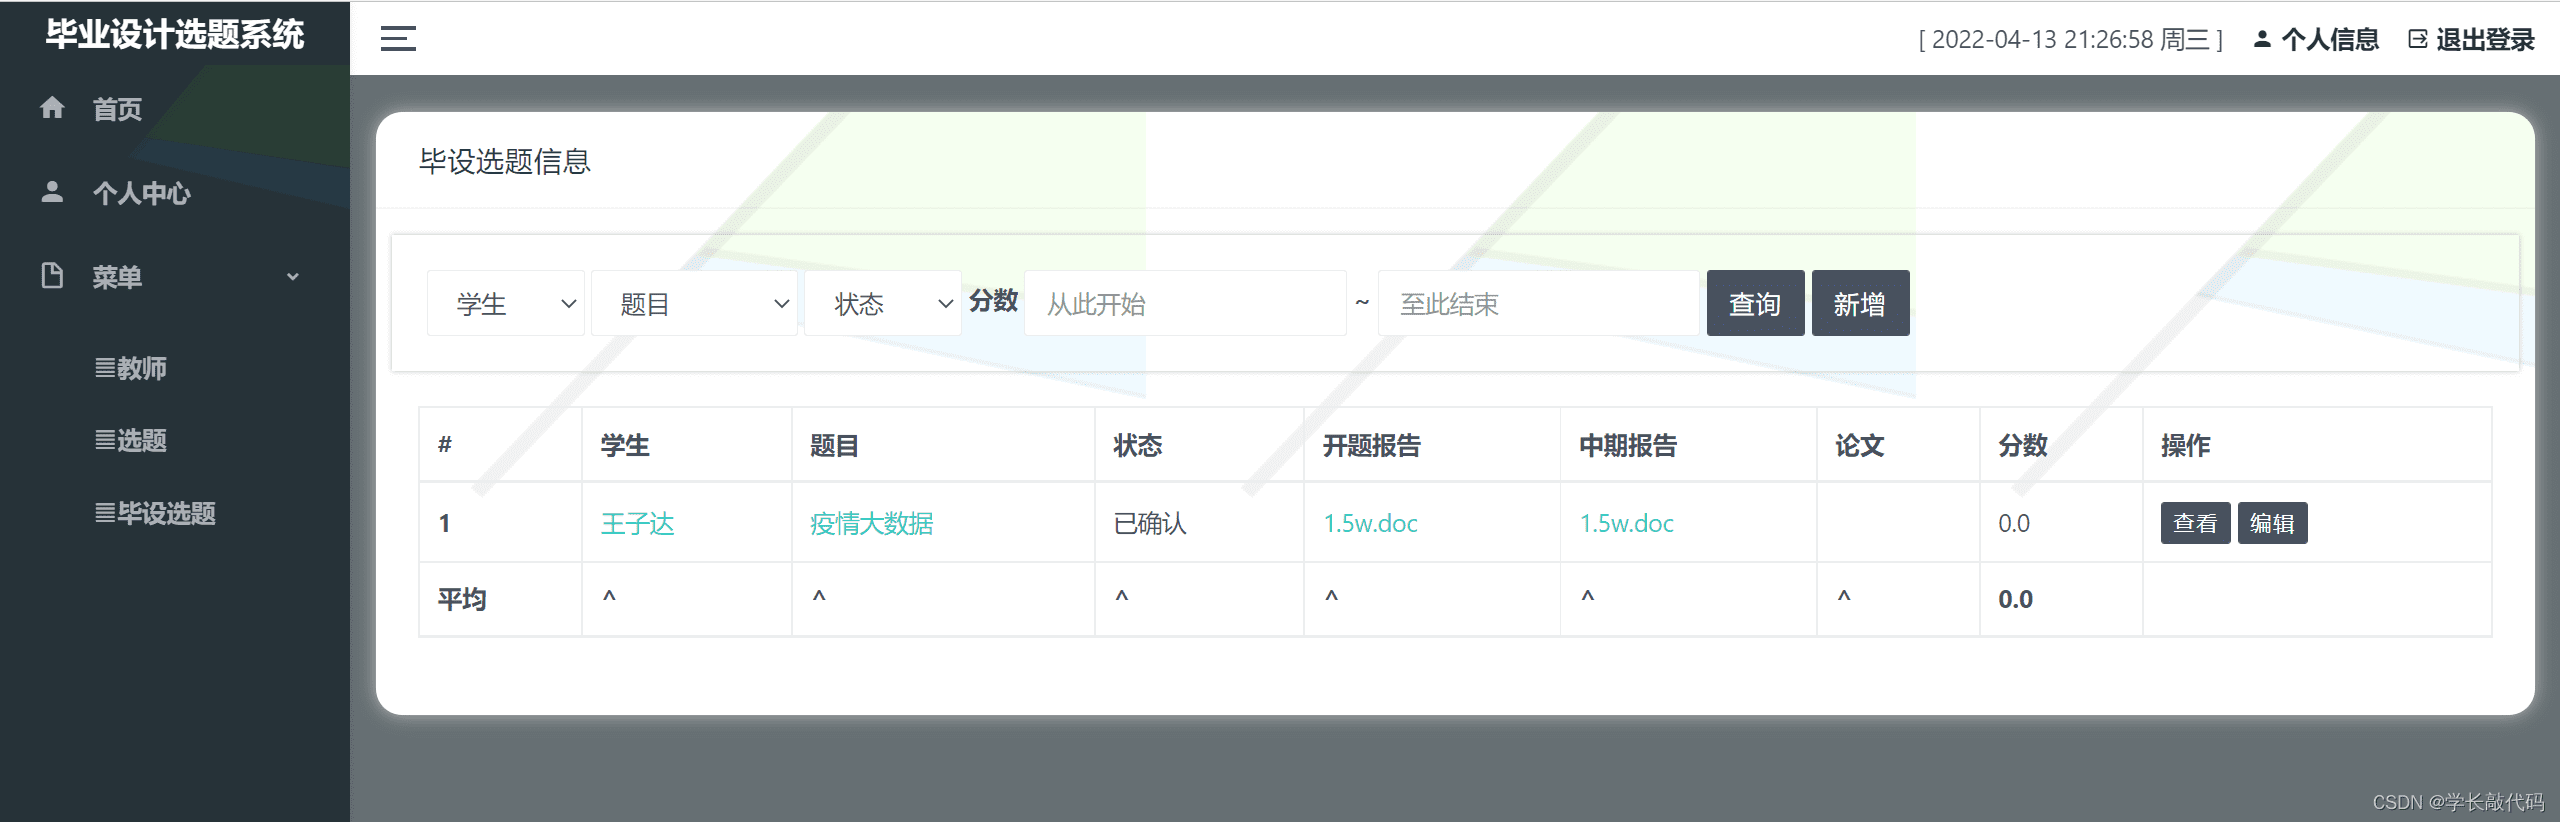Click 查看 for the 王子达 row

coord(2195,523)
